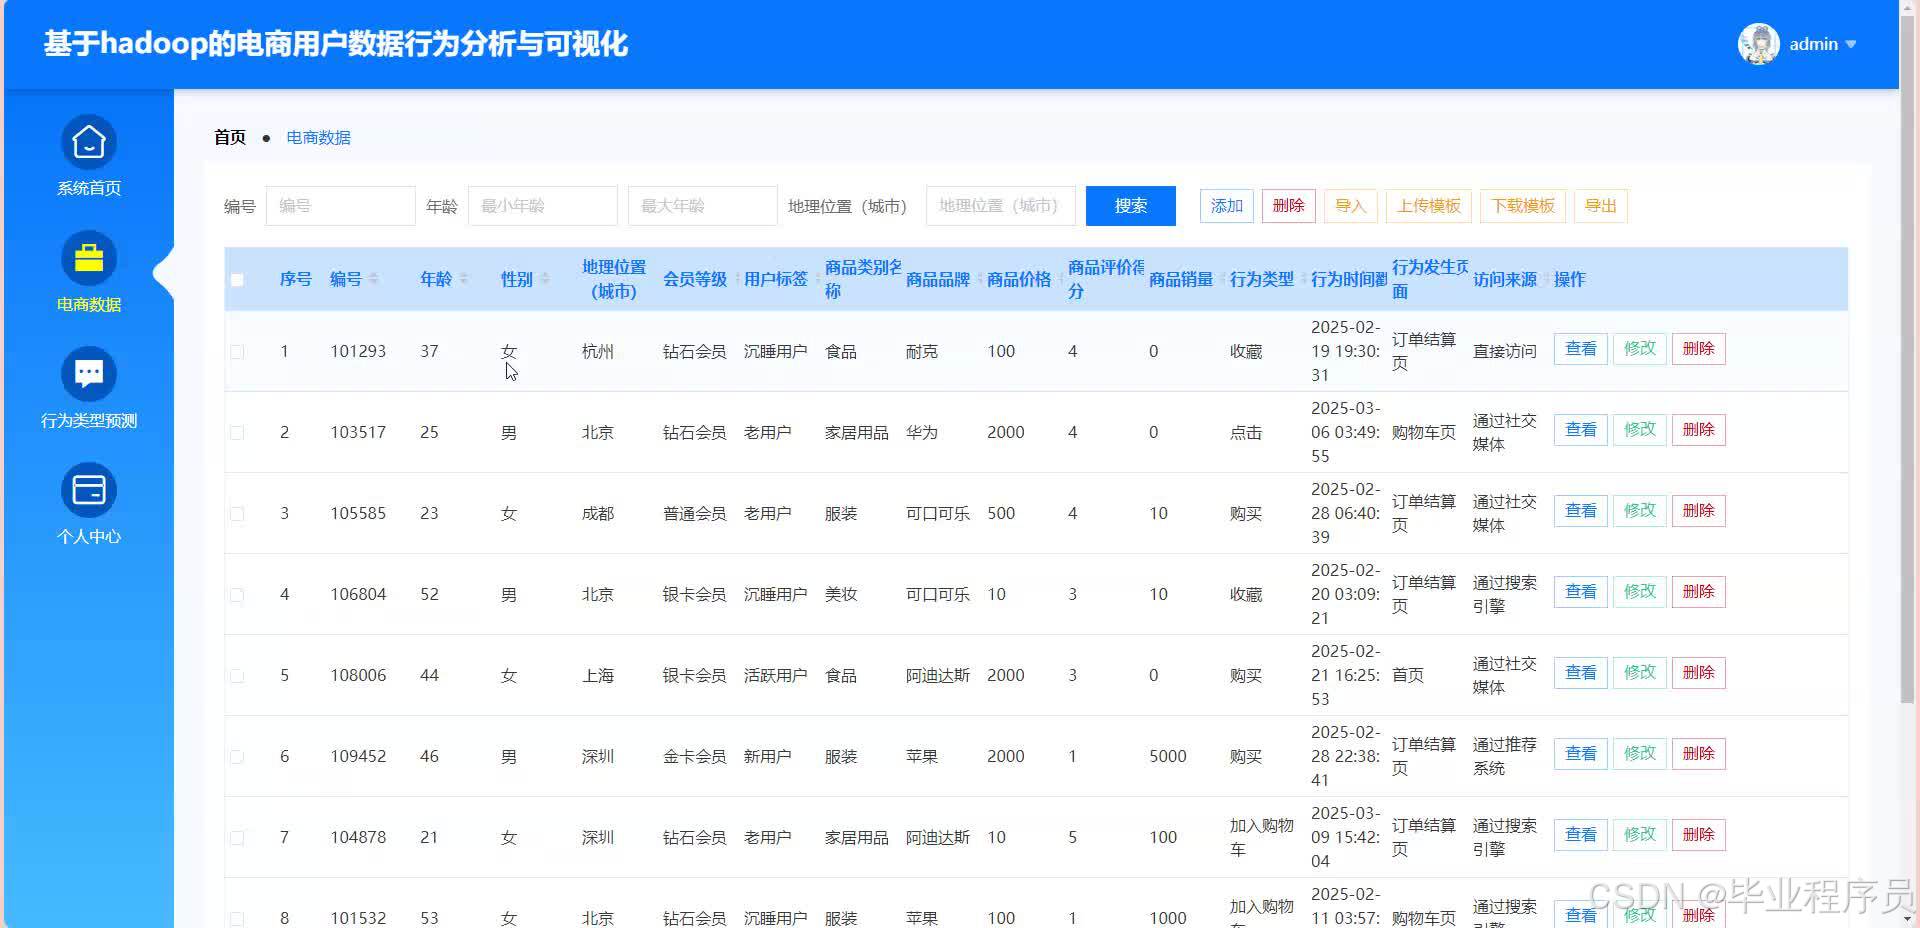Open 首页 from the breadcrumb

click(x=228, y=137)
